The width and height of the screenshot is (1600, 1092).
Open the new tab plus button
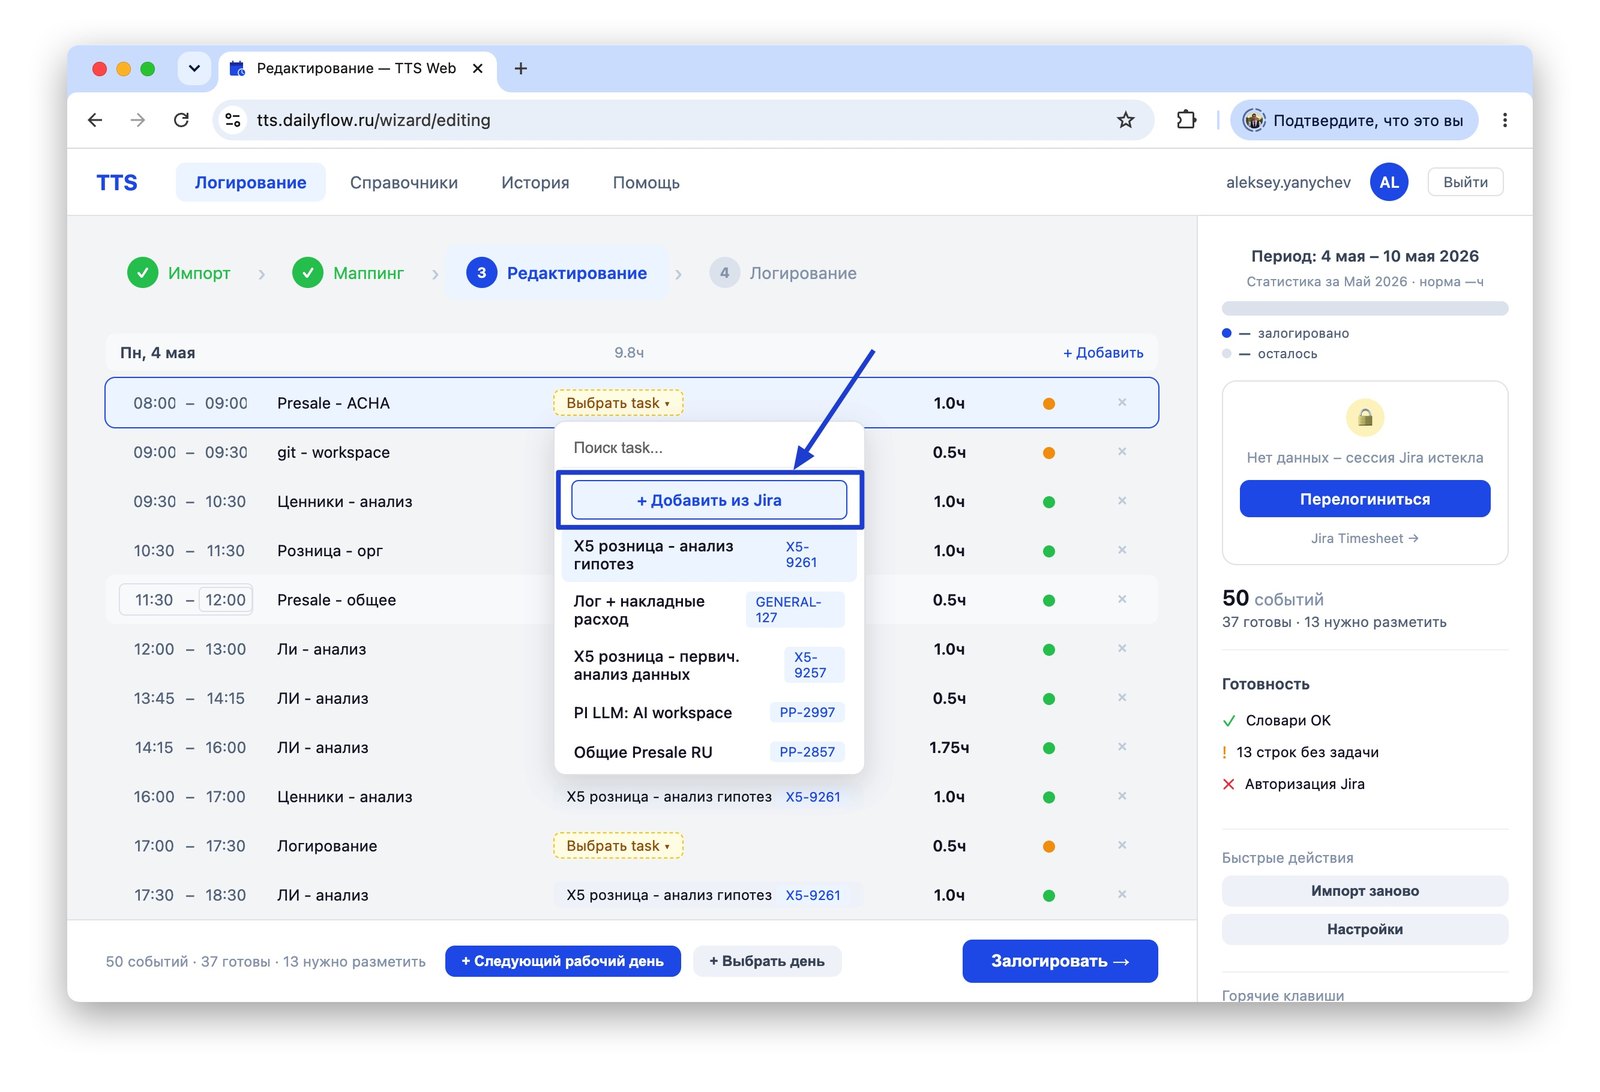point(520,68)
